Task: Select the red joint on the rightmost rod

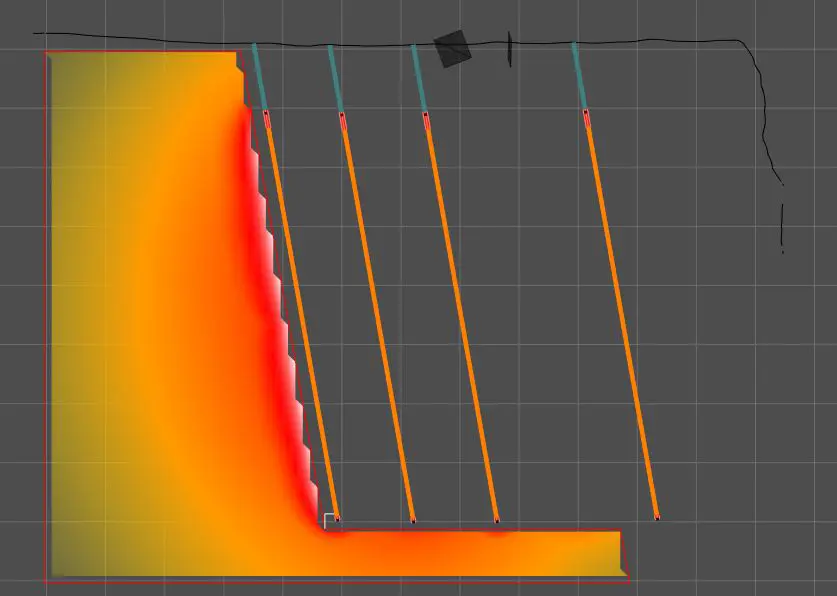Action: point(586,120)
